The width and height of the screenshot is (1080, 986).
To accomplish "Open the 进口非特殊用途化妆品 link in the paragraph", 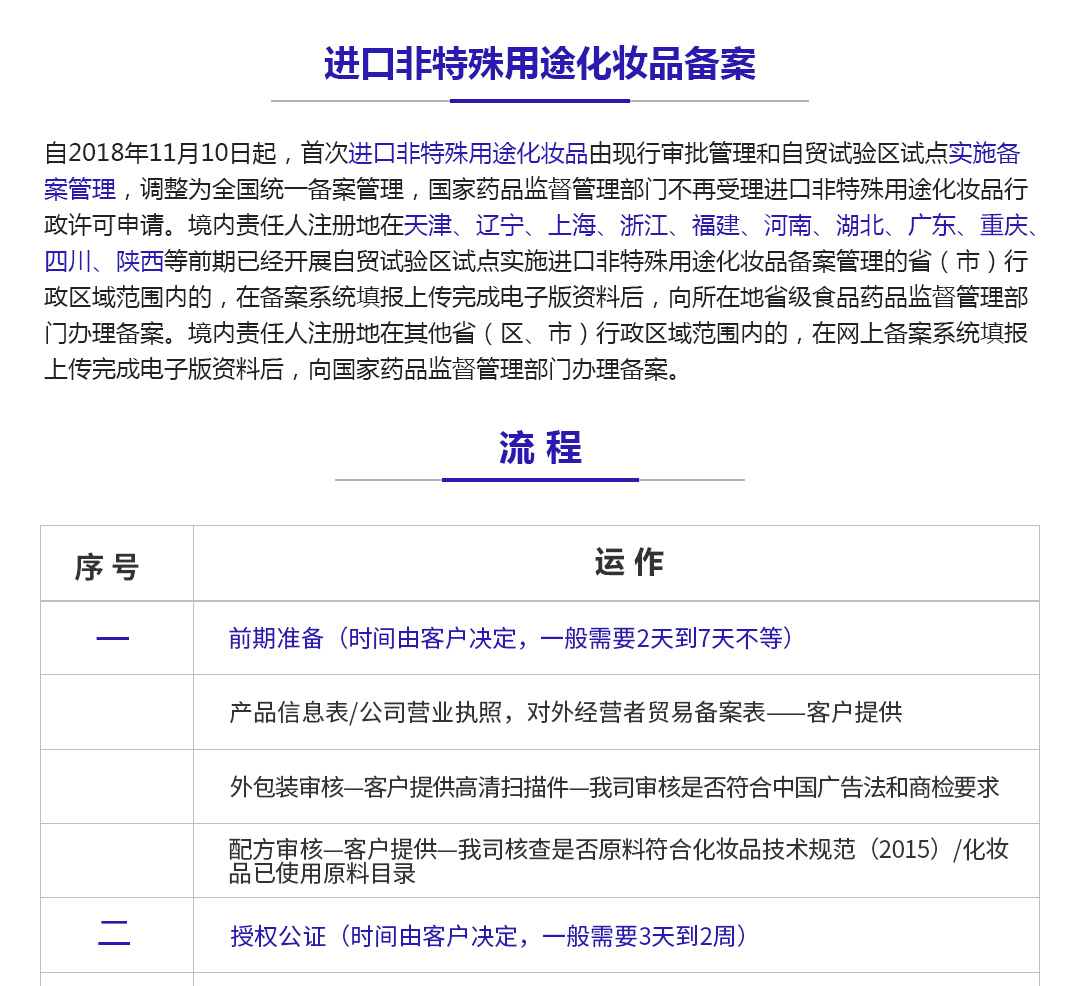I will coord(468,153).
